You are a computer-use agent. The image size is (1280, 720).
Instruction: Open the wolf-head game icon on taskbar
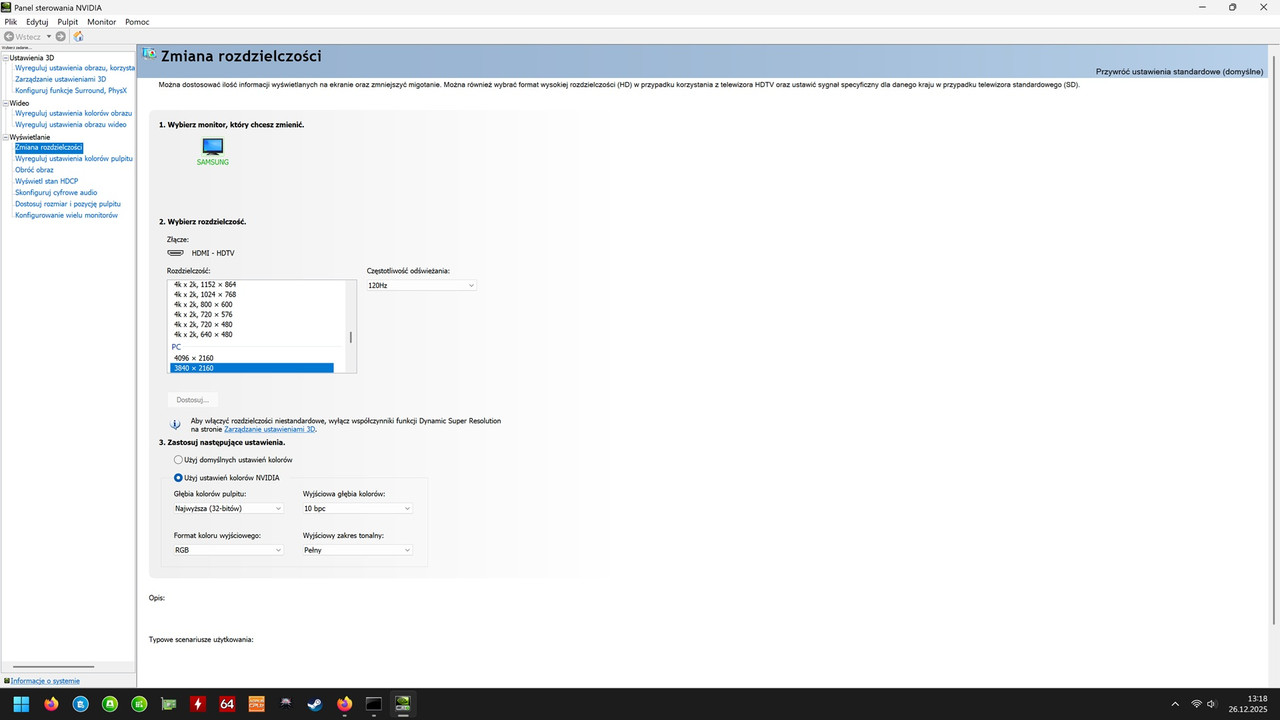[286, 704]
